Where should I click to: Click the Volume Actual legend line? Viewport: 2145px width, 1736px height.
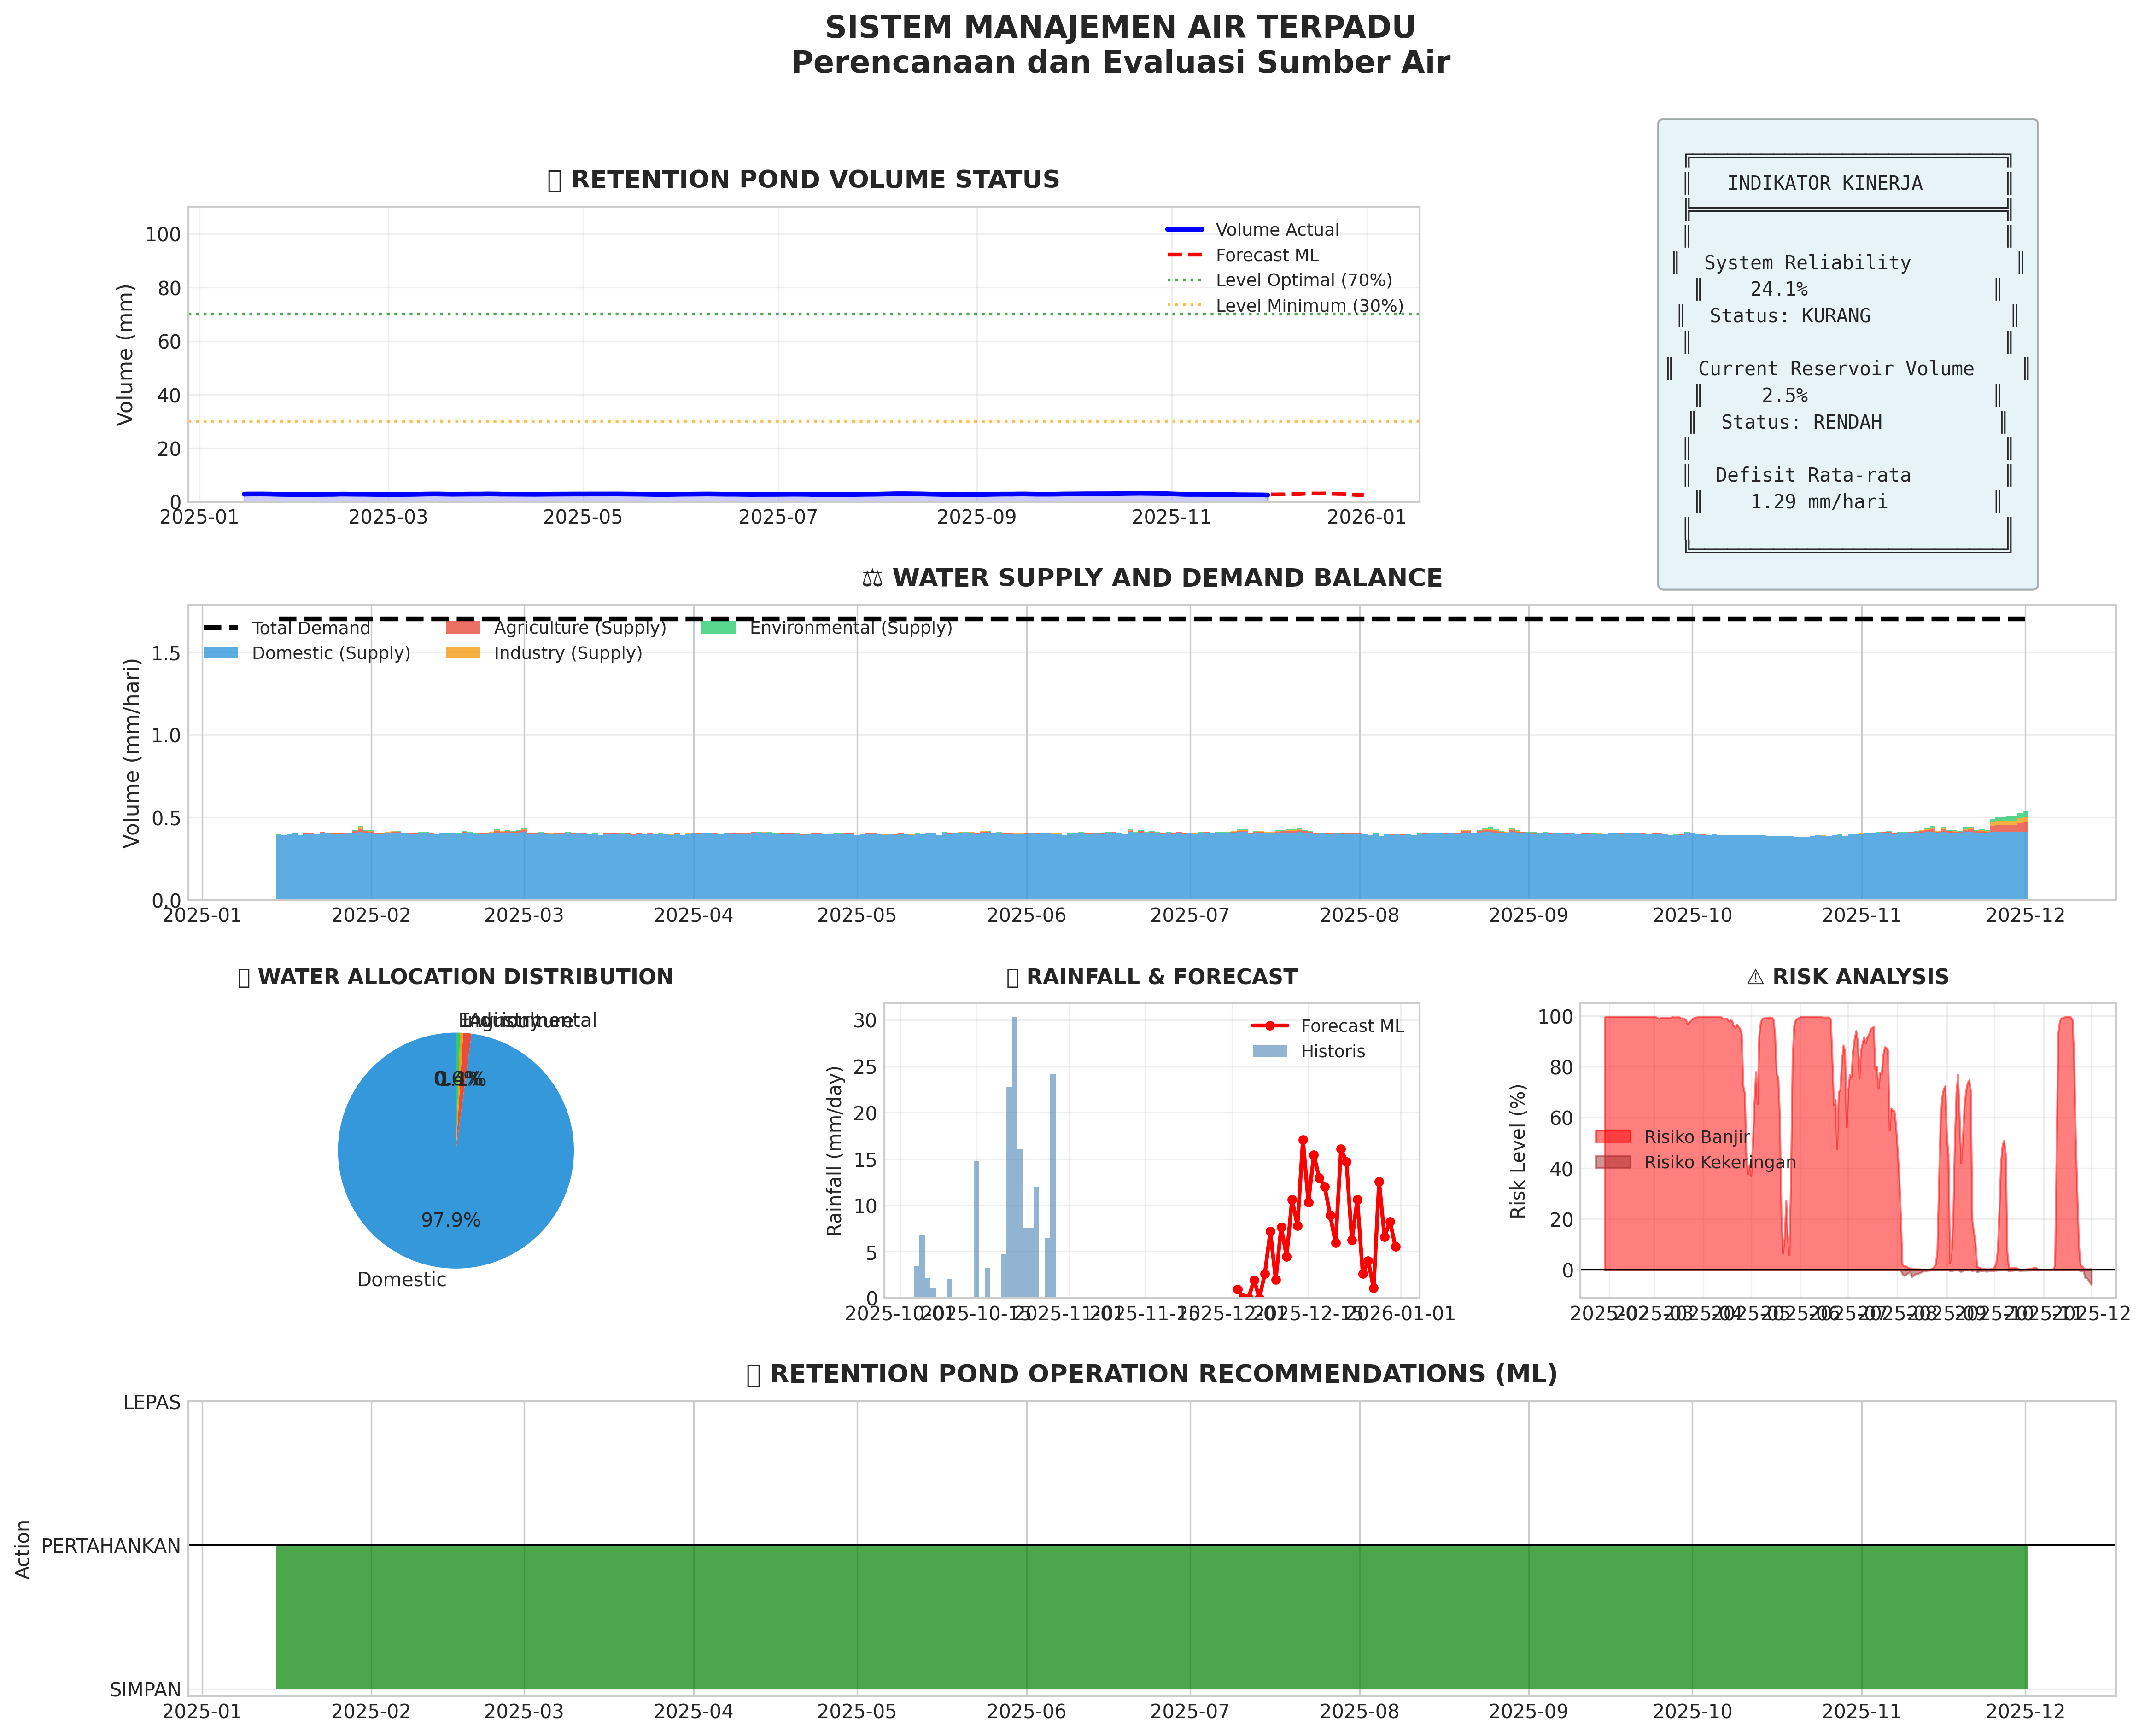coord(1184,230)
